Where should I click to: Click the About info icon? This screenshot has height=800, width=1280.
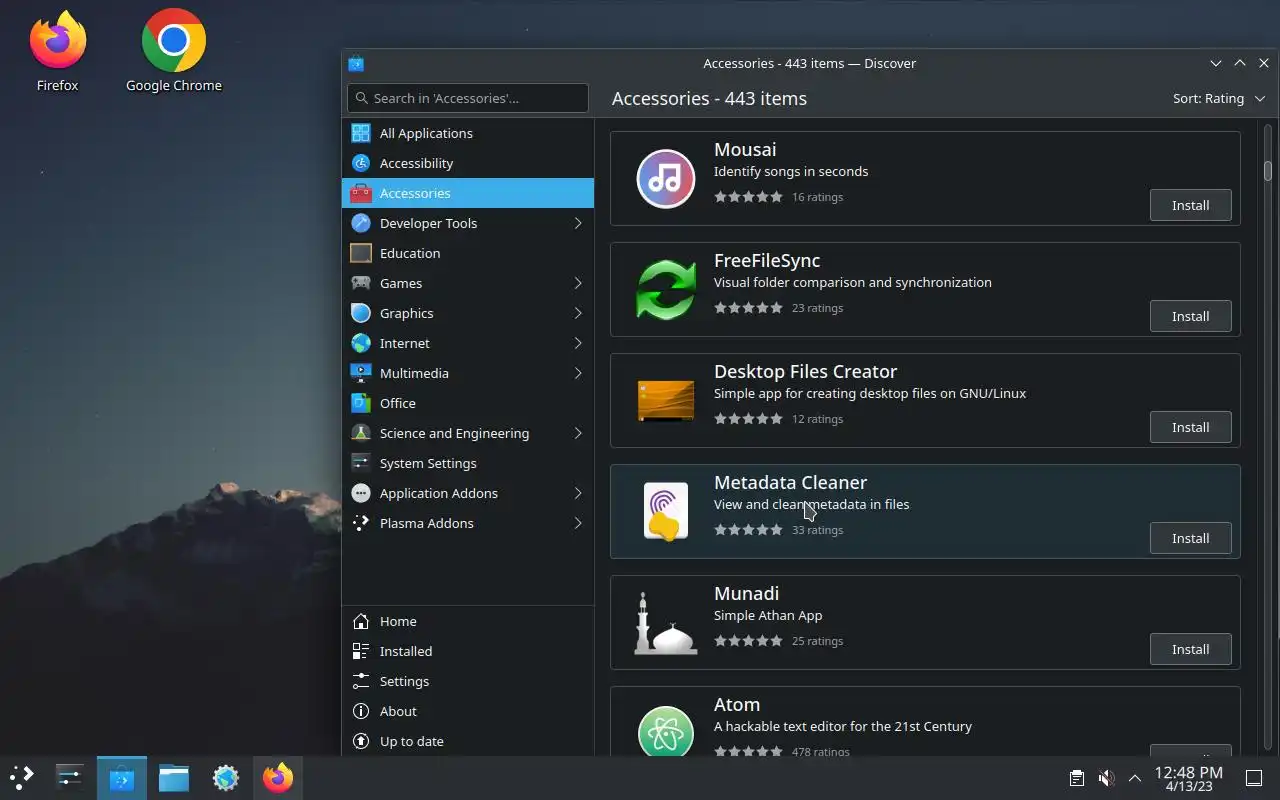click(361, 711)
